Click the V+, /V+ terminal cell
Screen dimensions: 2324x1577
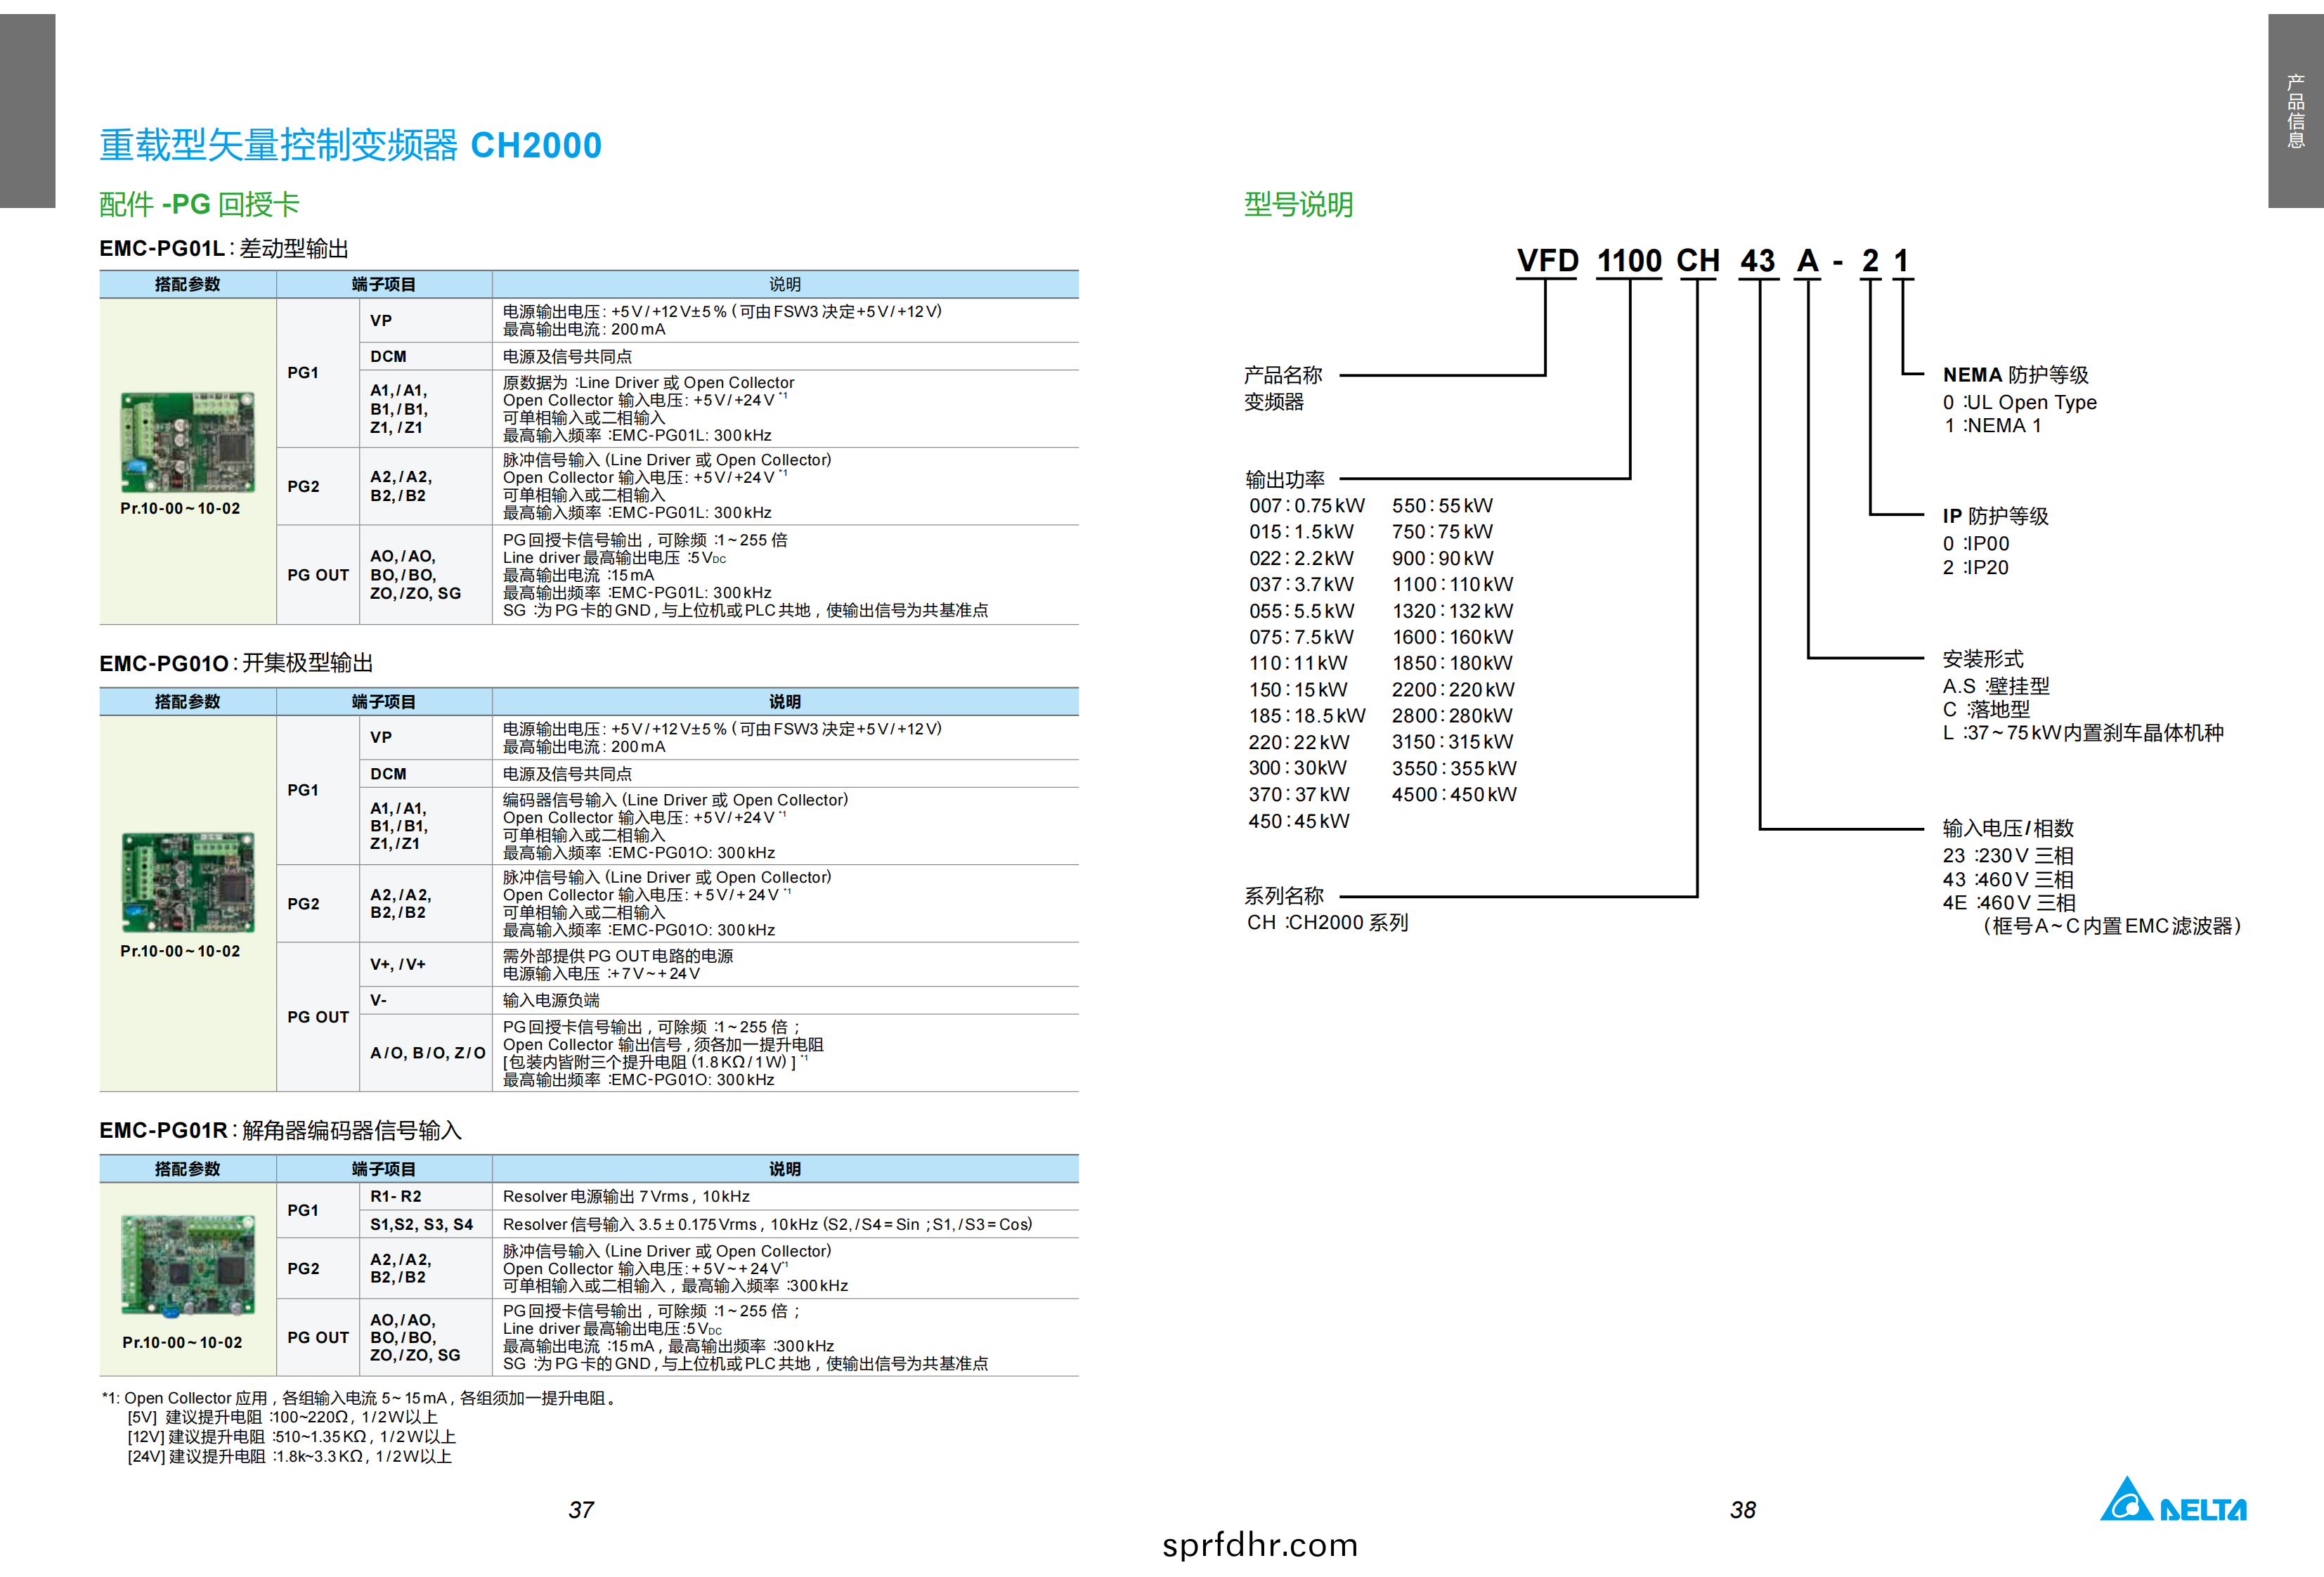[425, 965]
